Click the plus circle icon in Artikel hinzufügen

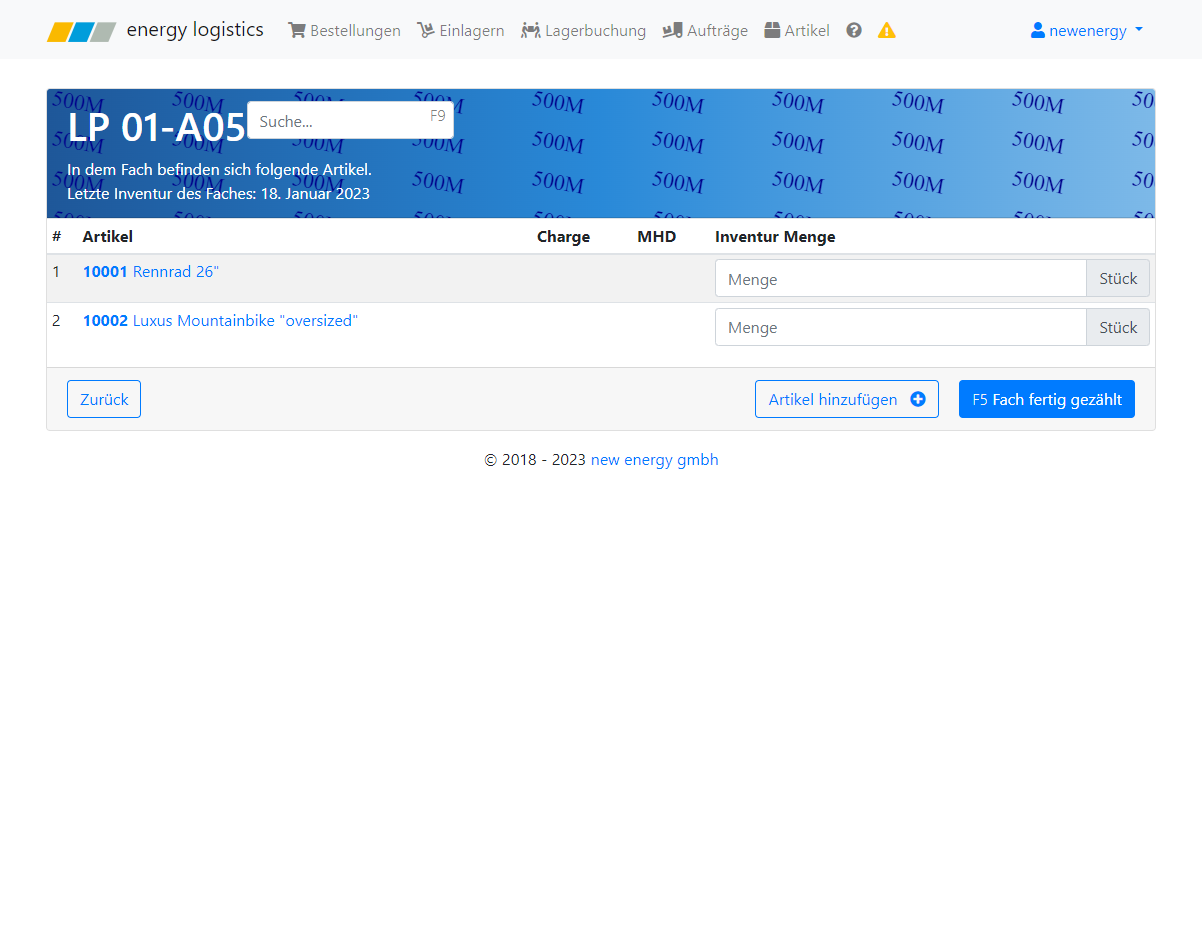(918, 399)
